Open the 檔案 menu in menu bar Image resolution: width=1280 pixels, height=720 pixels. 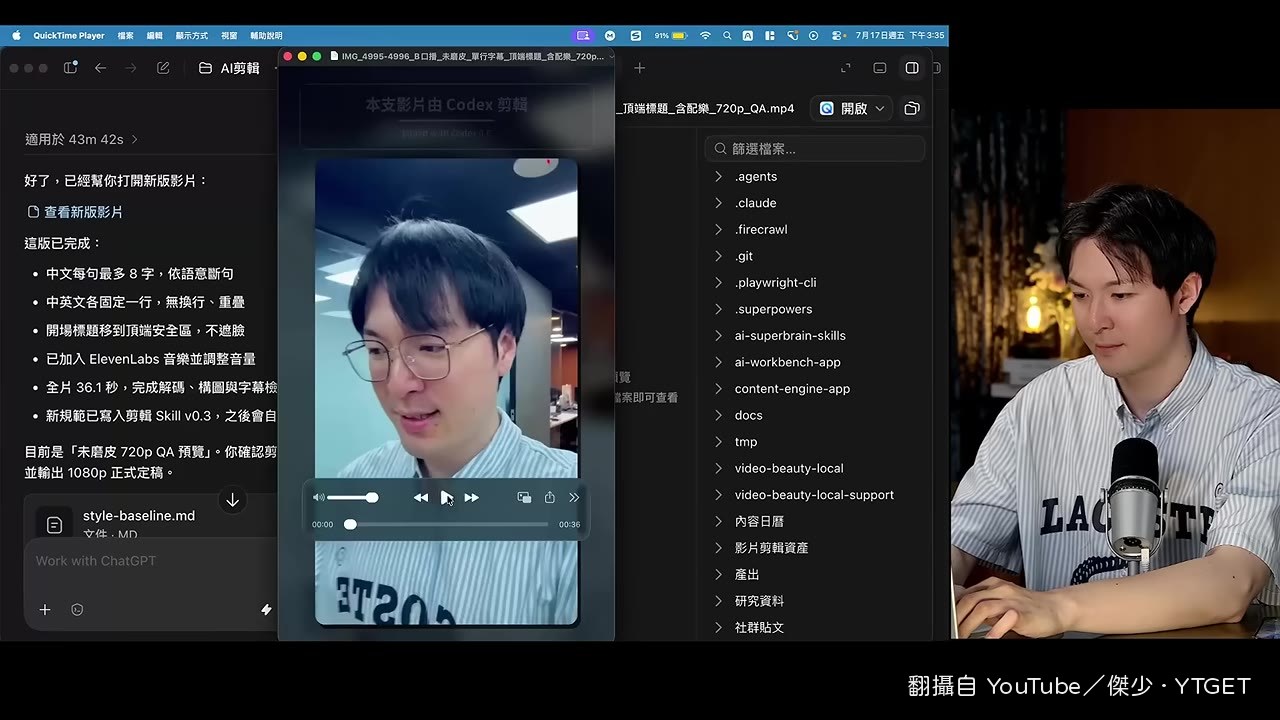(x=125, y=35)
